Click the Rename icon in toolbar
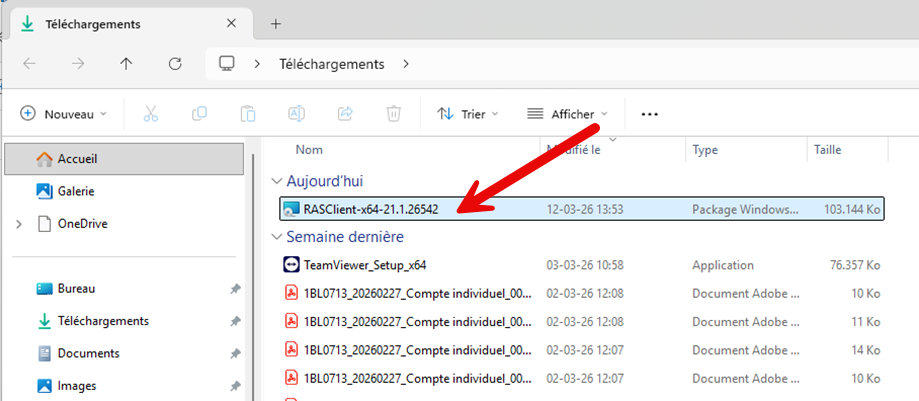The width and height of the screenshot is (919, 401). click(x=297, y=114)
